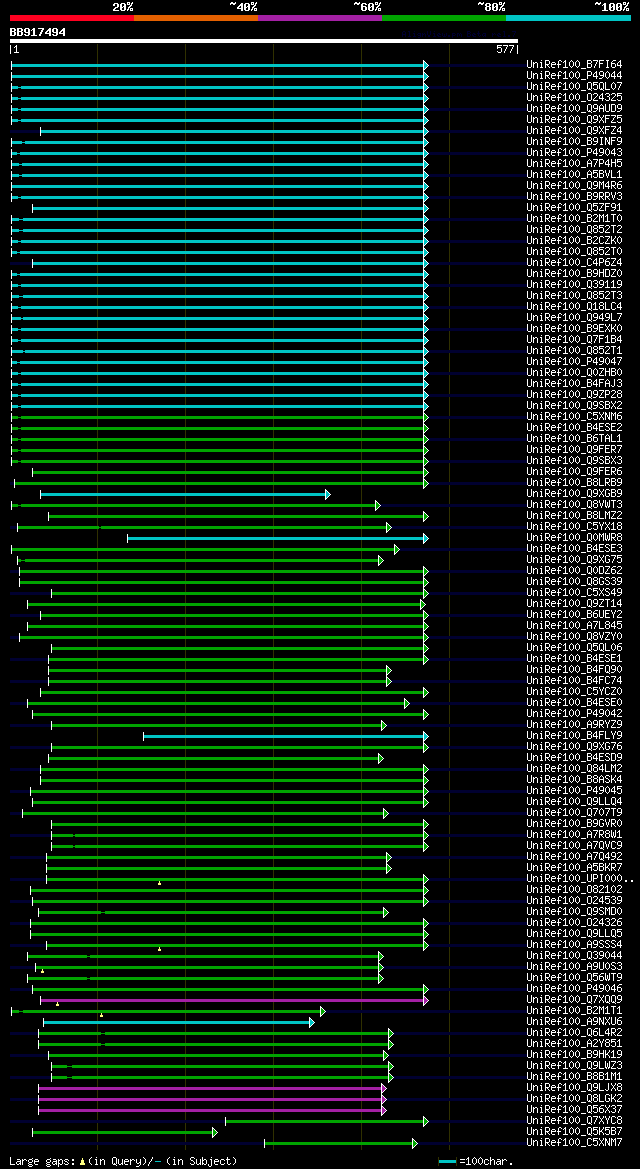
Task: Click the =100char. scale legend
Action: (x=476, y=1161)
